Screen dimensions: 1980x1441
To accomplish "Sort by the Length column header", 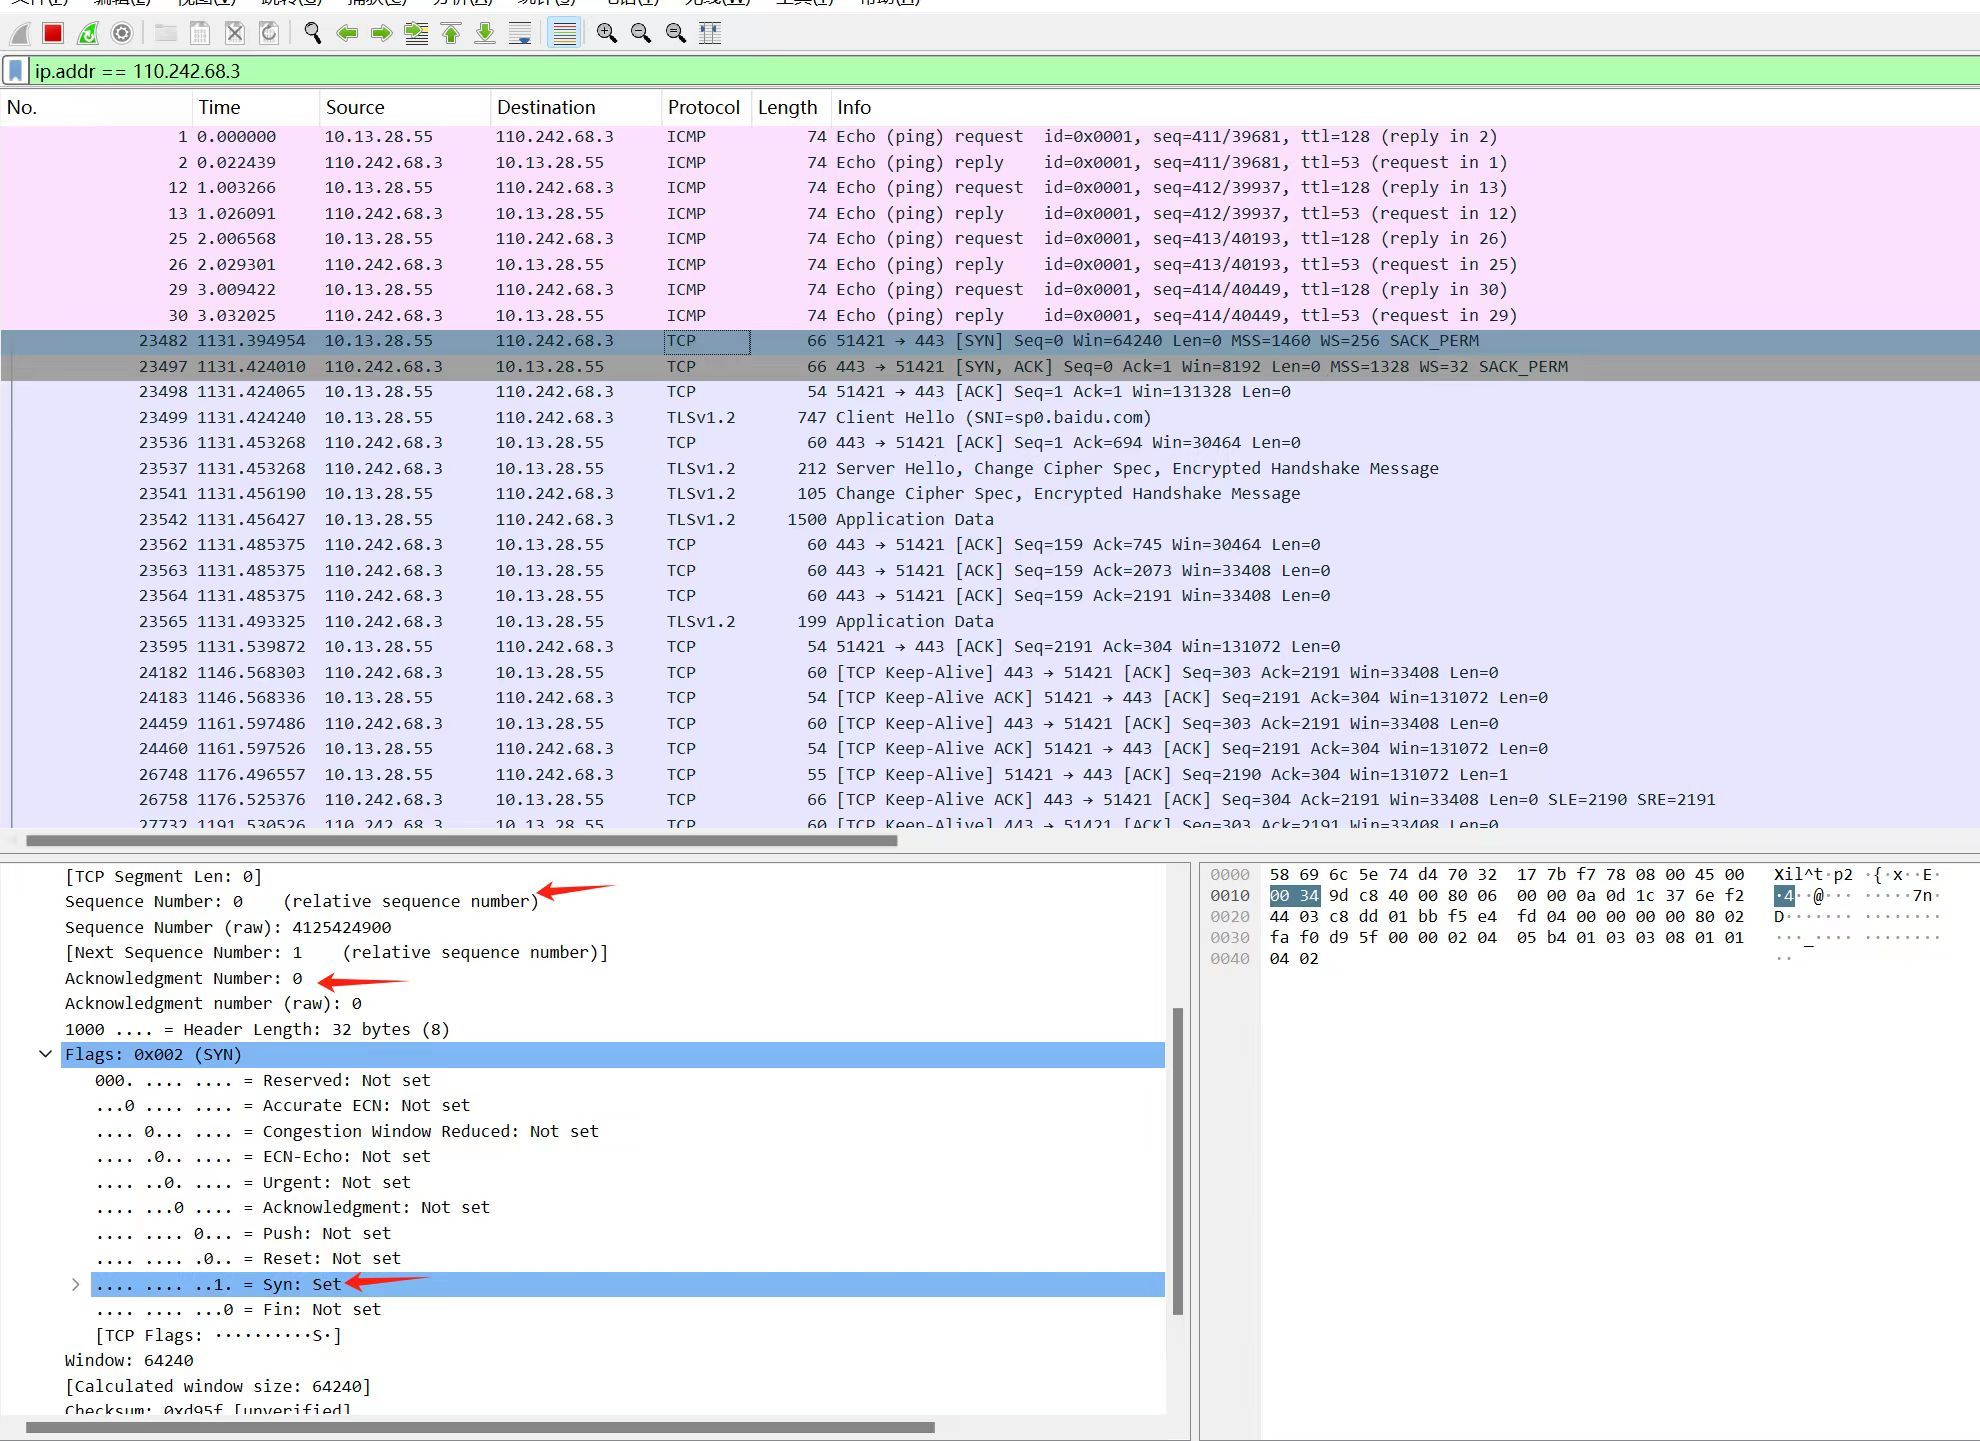I will point(791,107).
